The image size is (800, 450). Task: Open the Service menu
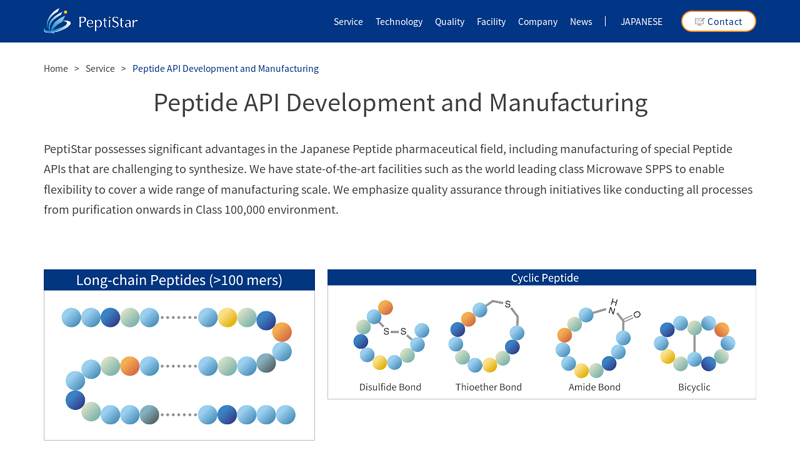348,22
